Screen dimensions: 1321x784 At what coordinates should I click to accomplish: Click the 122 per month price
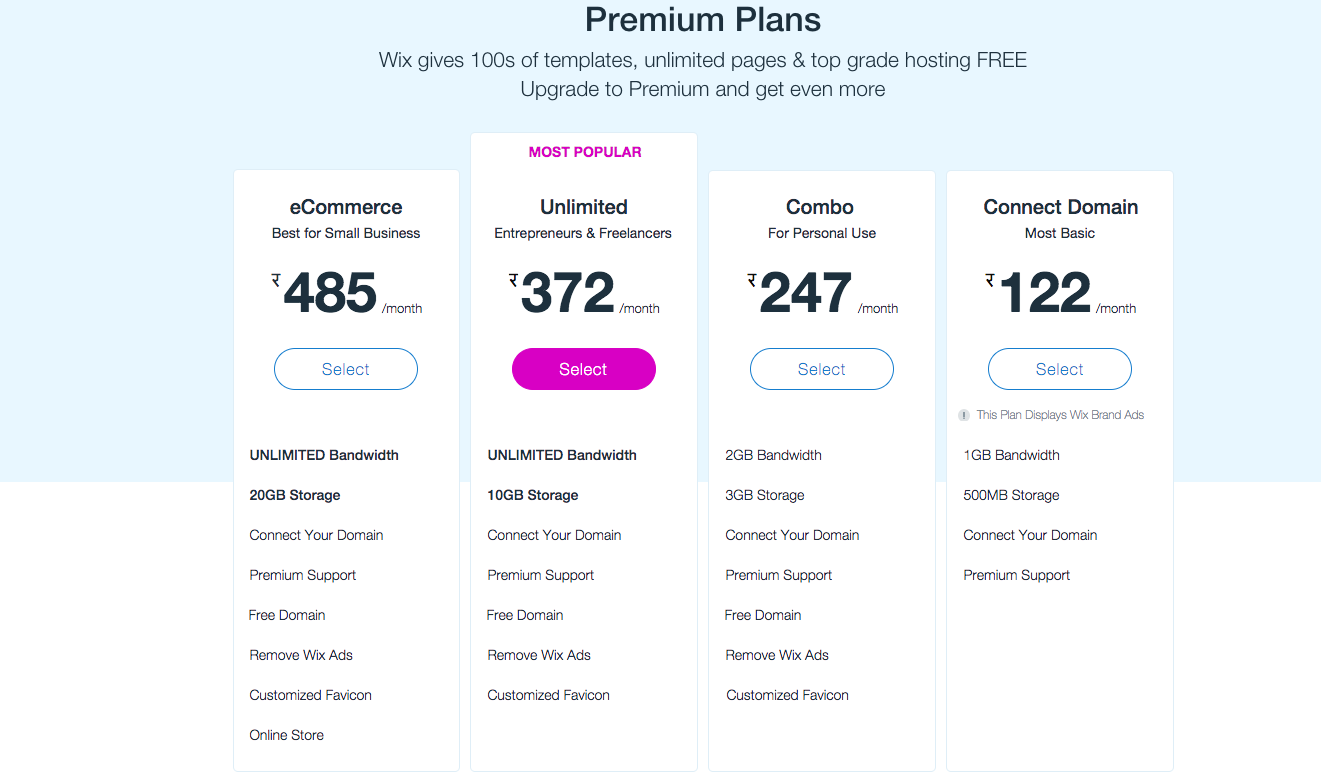[x=1046, y=294]
